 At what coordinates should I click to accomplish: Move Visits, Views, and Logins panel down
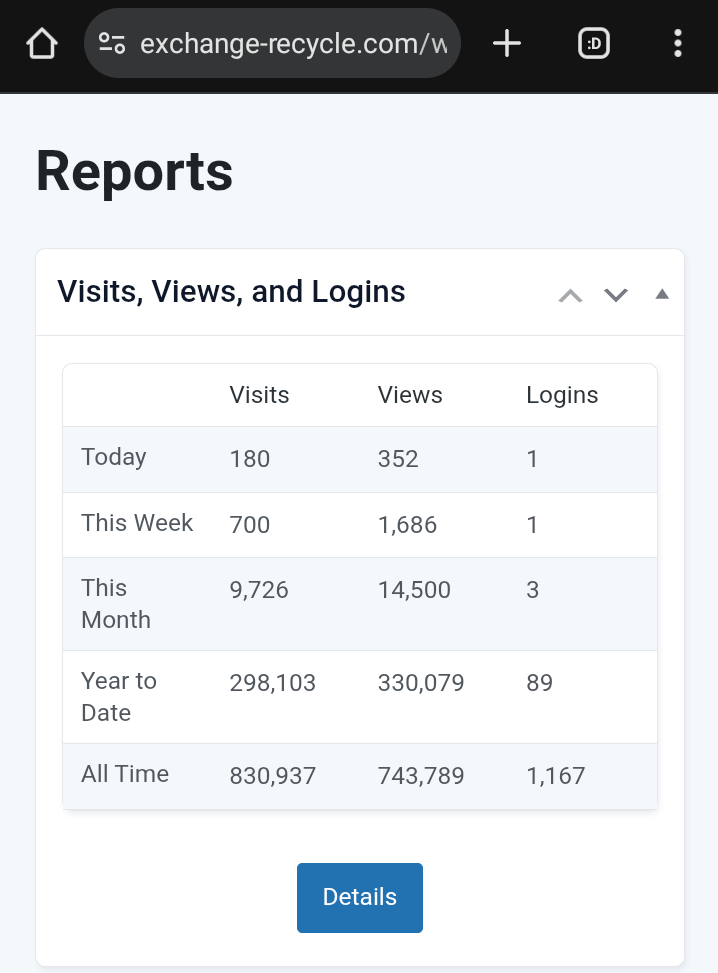tap(616, 294)
